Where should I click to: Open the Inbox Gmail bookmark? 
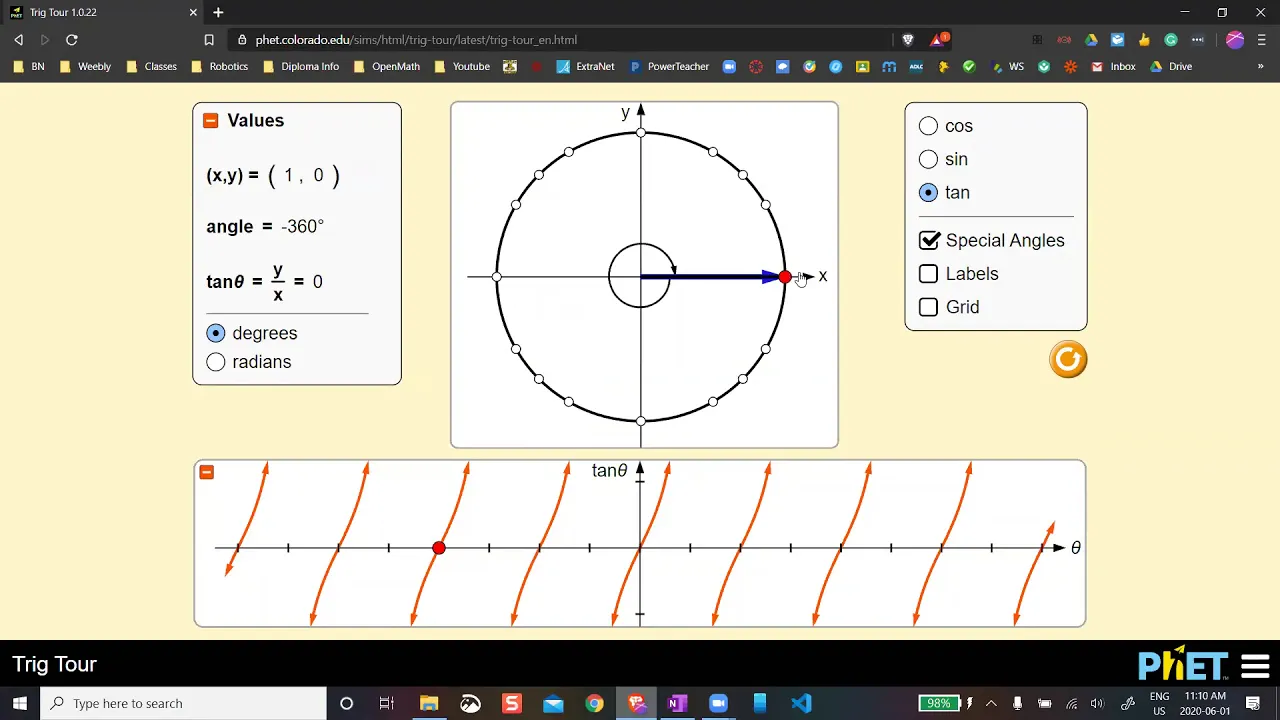(x=1113, y=67)
